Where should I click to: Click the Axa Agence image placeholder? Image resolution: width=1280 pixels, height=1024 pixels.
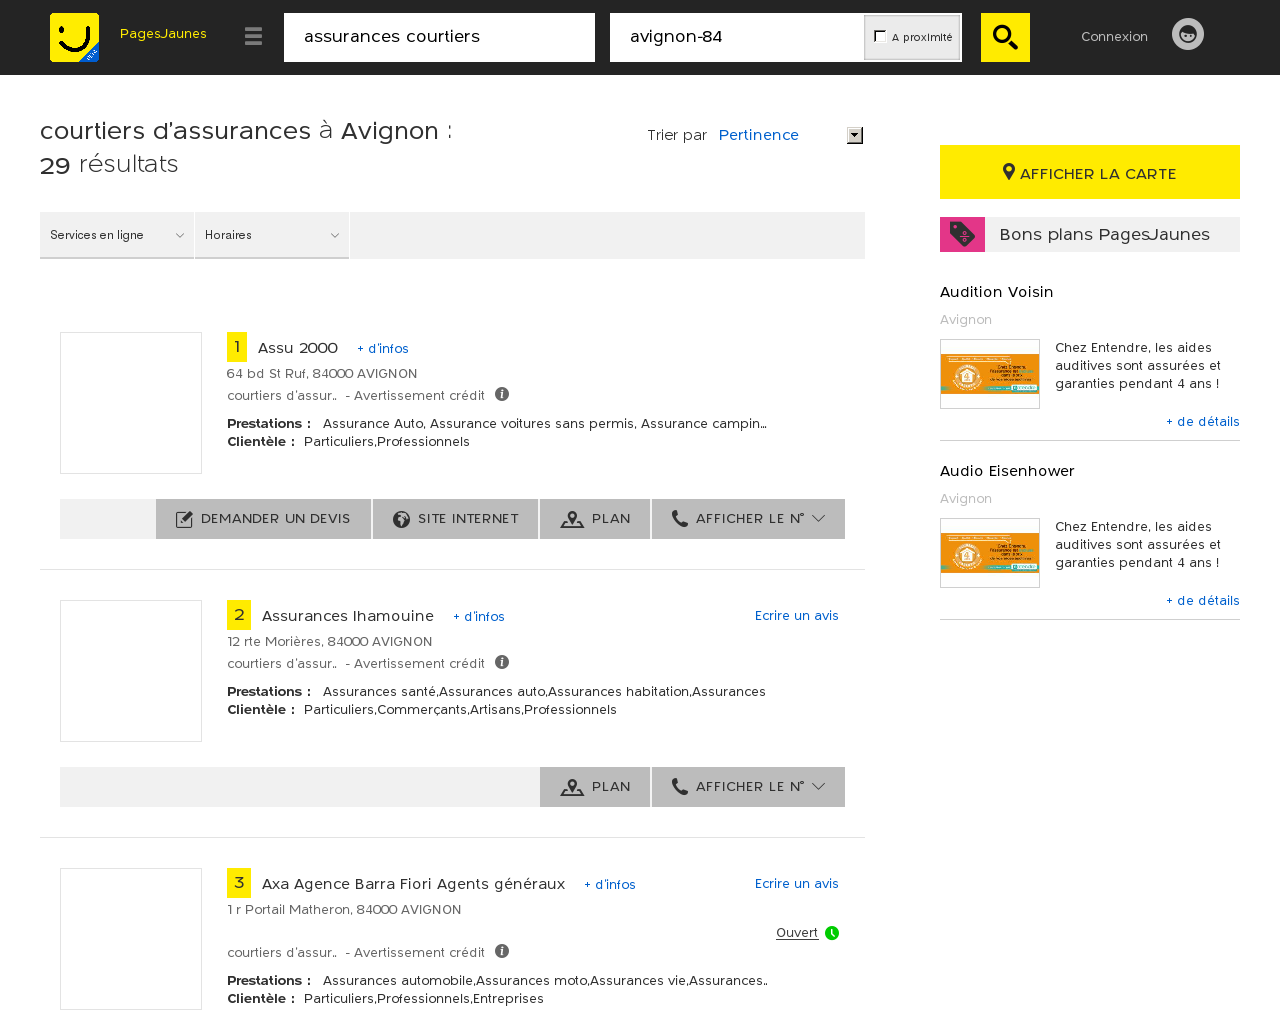pos(131,939)
